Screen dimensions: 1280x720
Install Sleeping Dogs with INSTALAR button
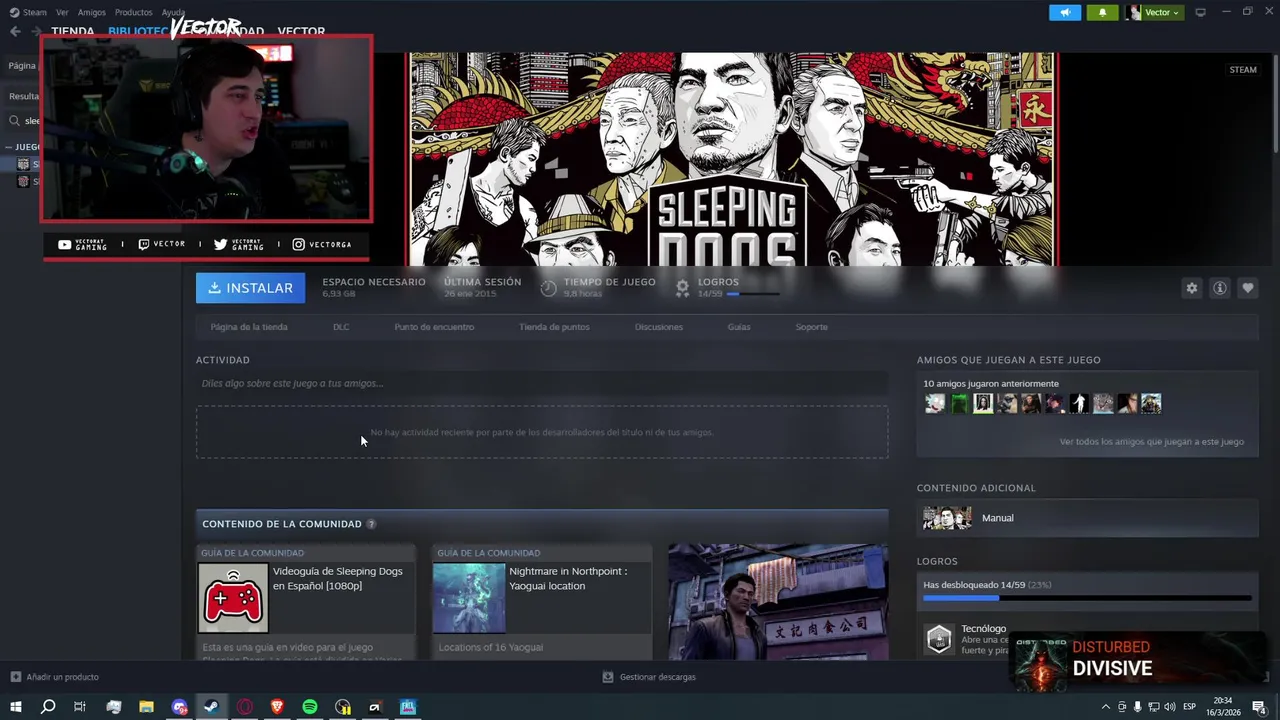tap(250, 288)
